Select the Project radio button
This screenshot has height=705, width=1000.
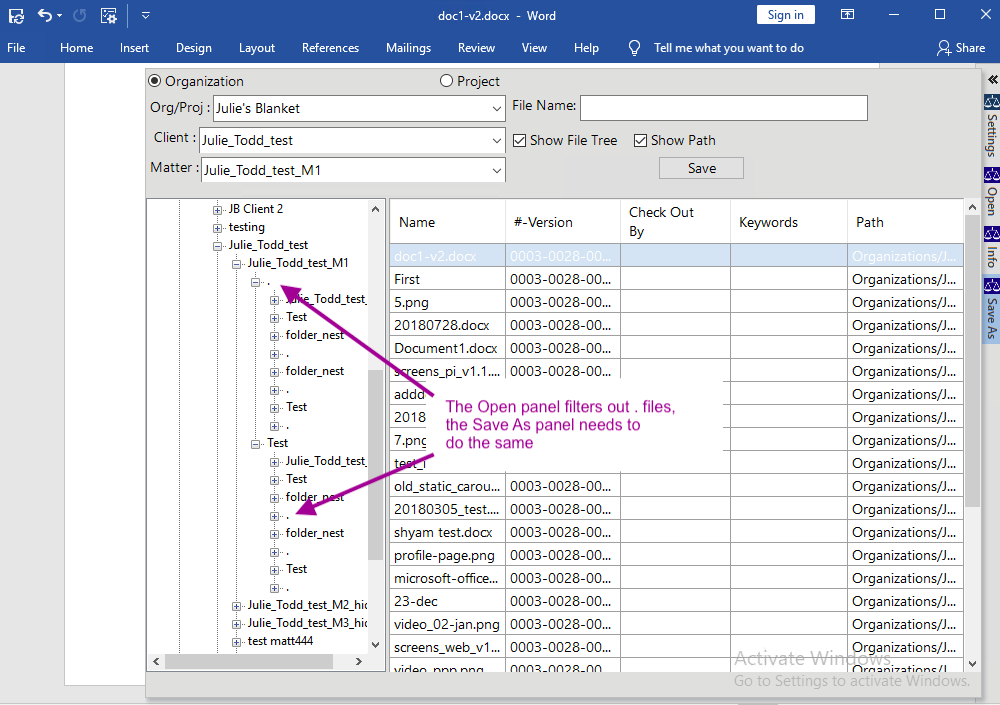[x=446, y=81]
